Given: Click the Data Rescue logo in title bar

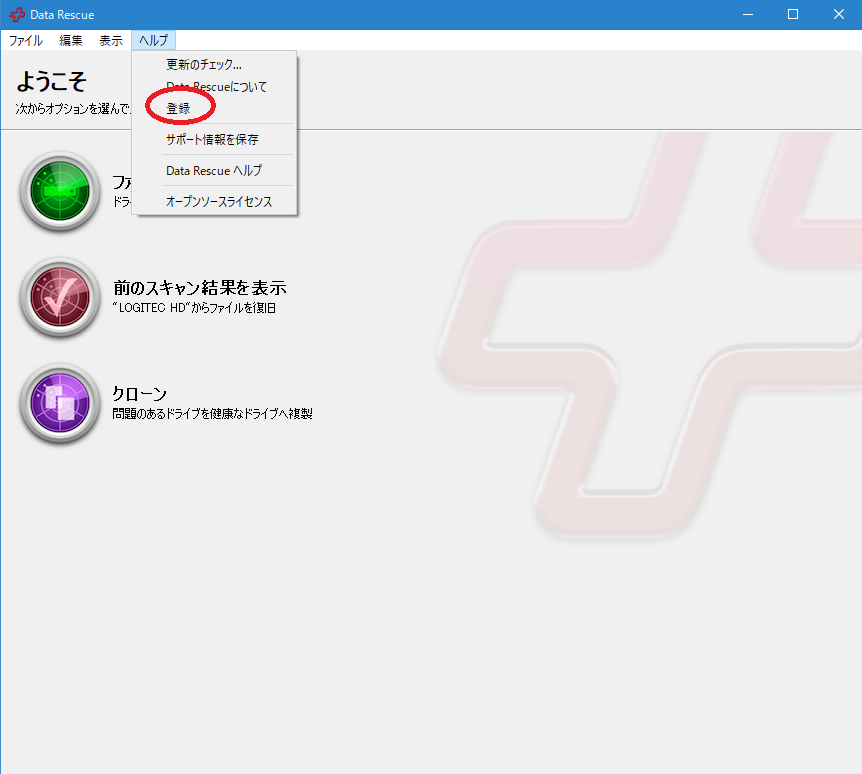Looking at the screenshot, I should pyautogui.click(x=17, y=15).
